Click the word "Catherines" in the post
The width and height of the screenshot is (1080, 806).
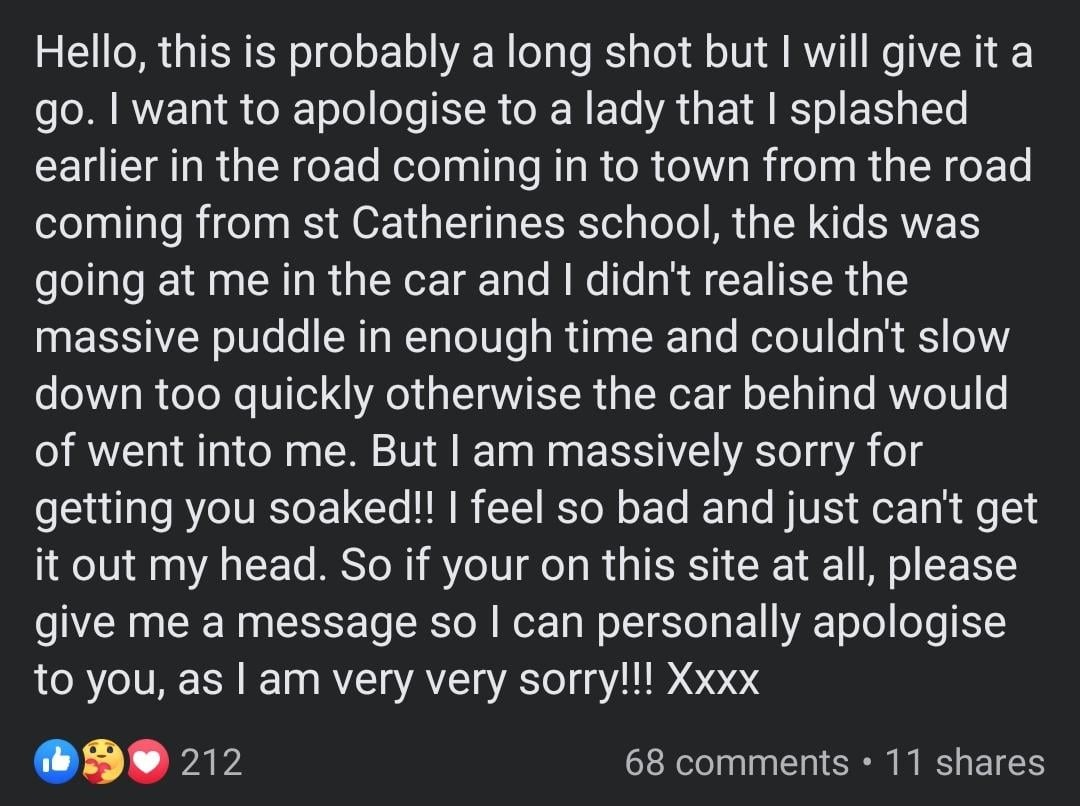[458, 224]
